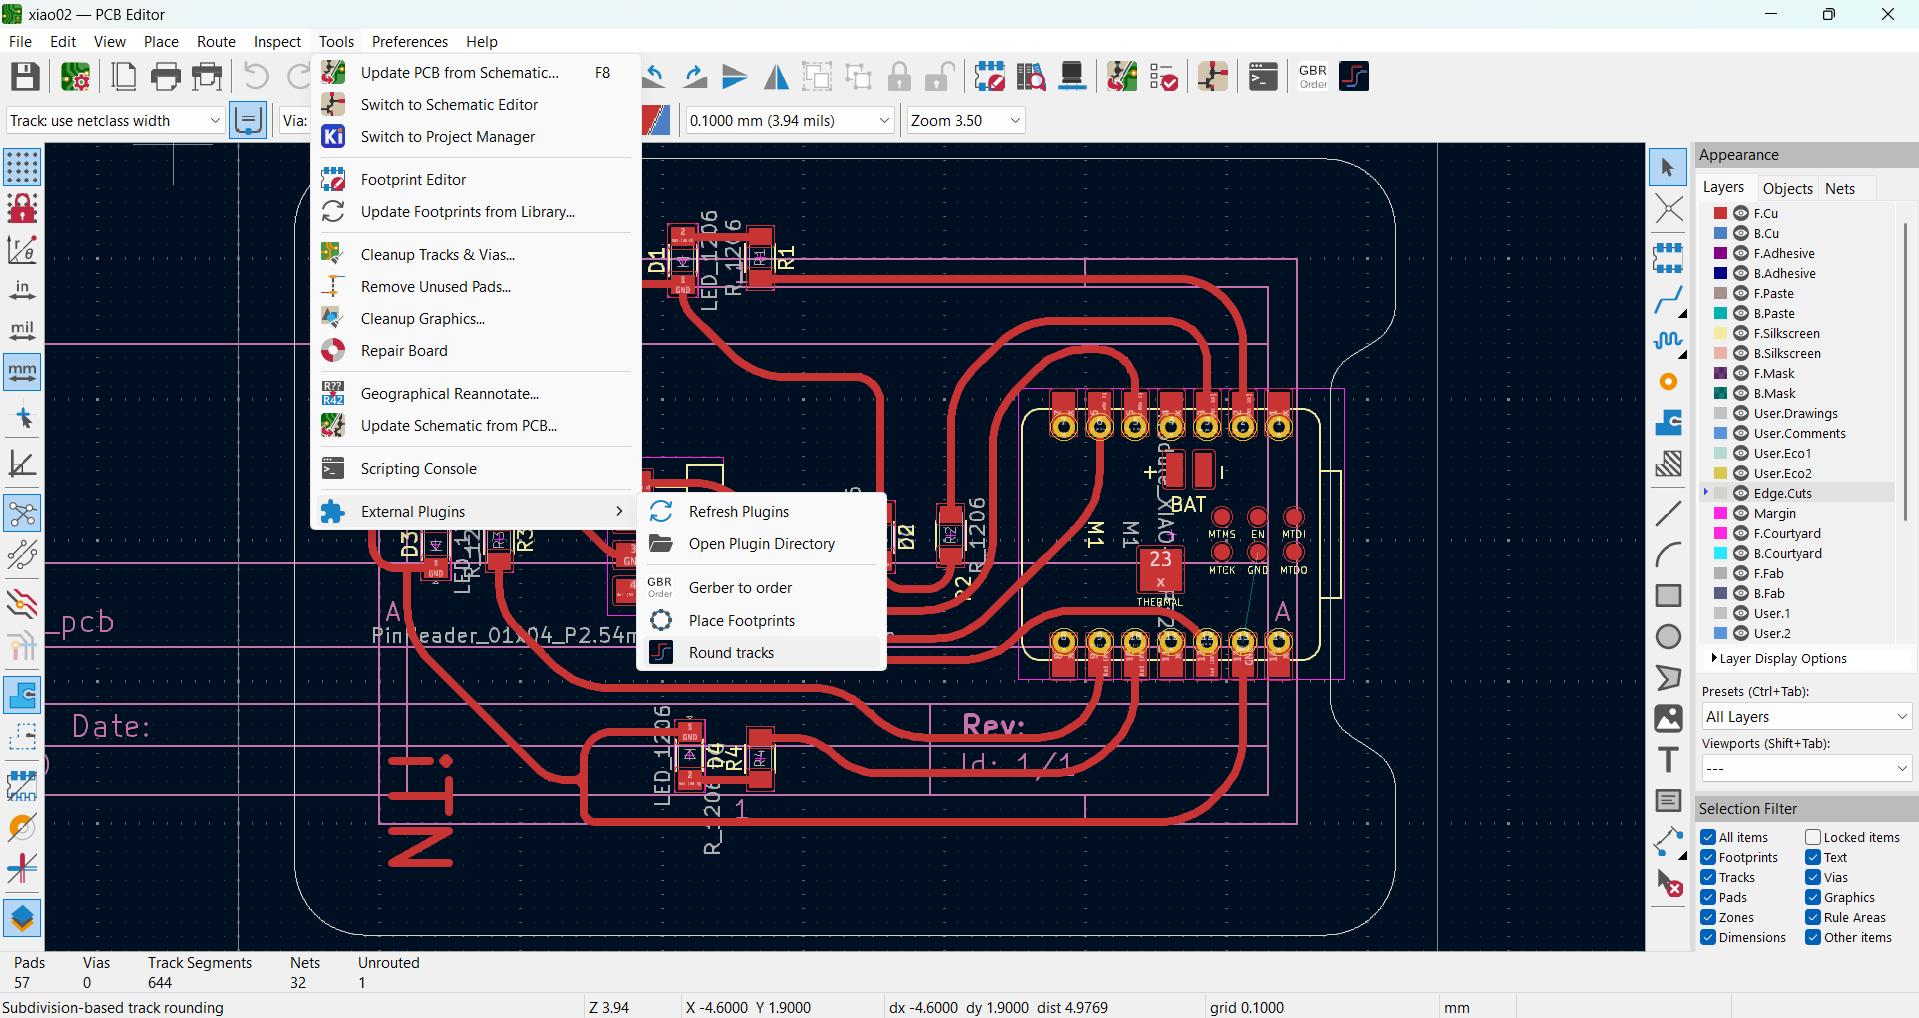Toggle B.Cu layer visibility eye

click(x=1741, y=233)
